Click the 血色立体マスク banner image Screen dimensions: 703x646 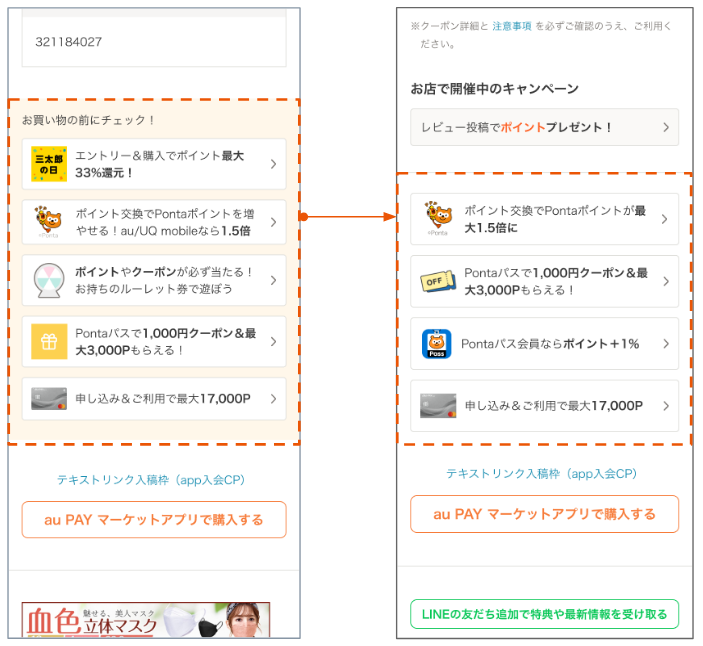click(x=146, y=620)
